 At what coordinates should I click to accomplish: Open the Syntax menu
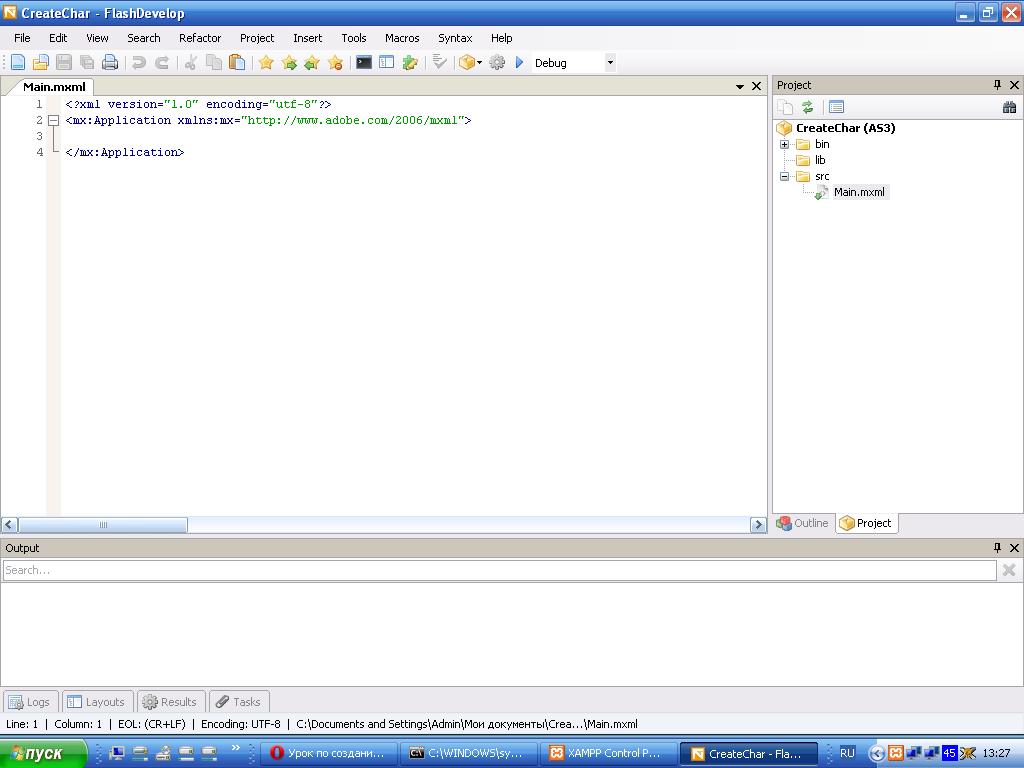point(455,38)
